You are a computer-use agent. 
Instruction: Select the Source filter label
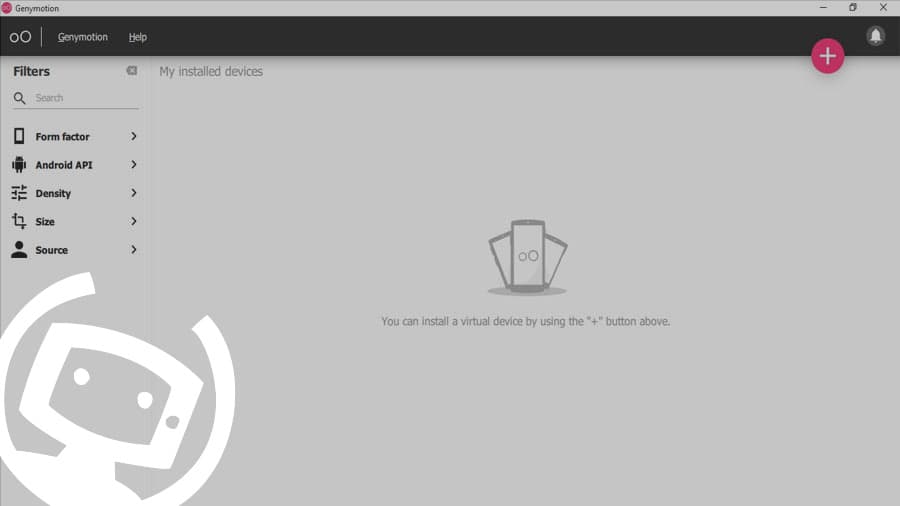click(x=52, y=250)
